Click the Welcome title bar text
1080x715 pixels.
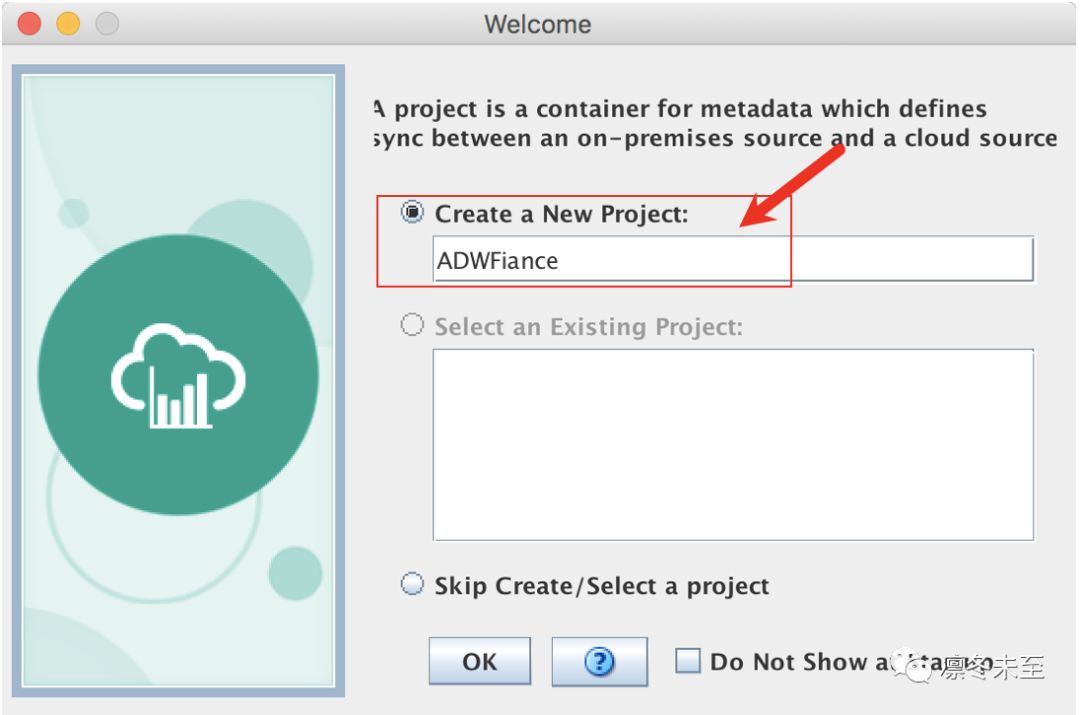(538, 24)
